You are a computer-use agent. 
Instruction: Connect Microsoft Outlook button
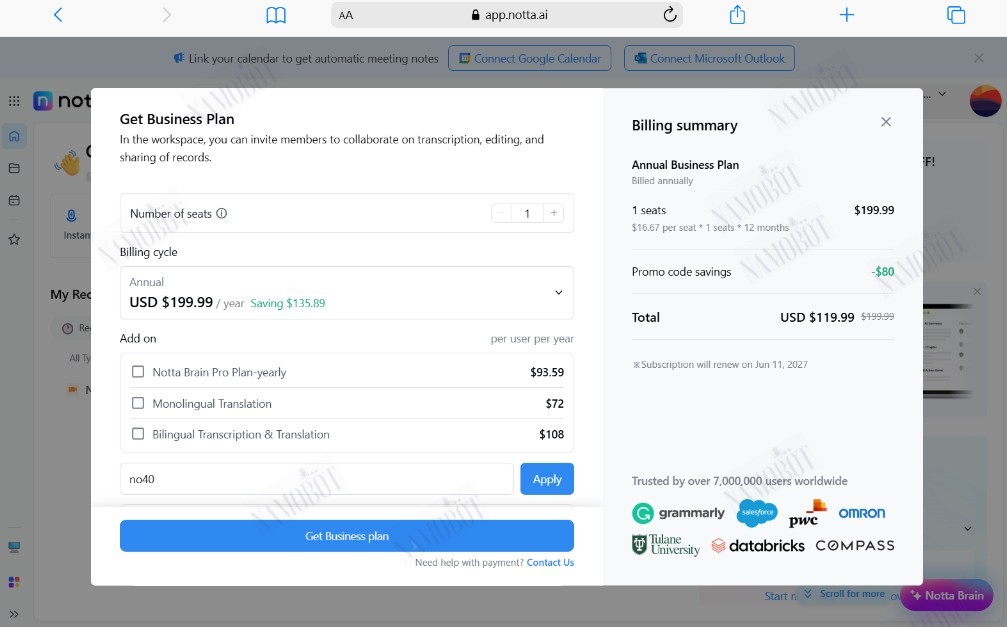pyautogui.click(x=709, y=58)
